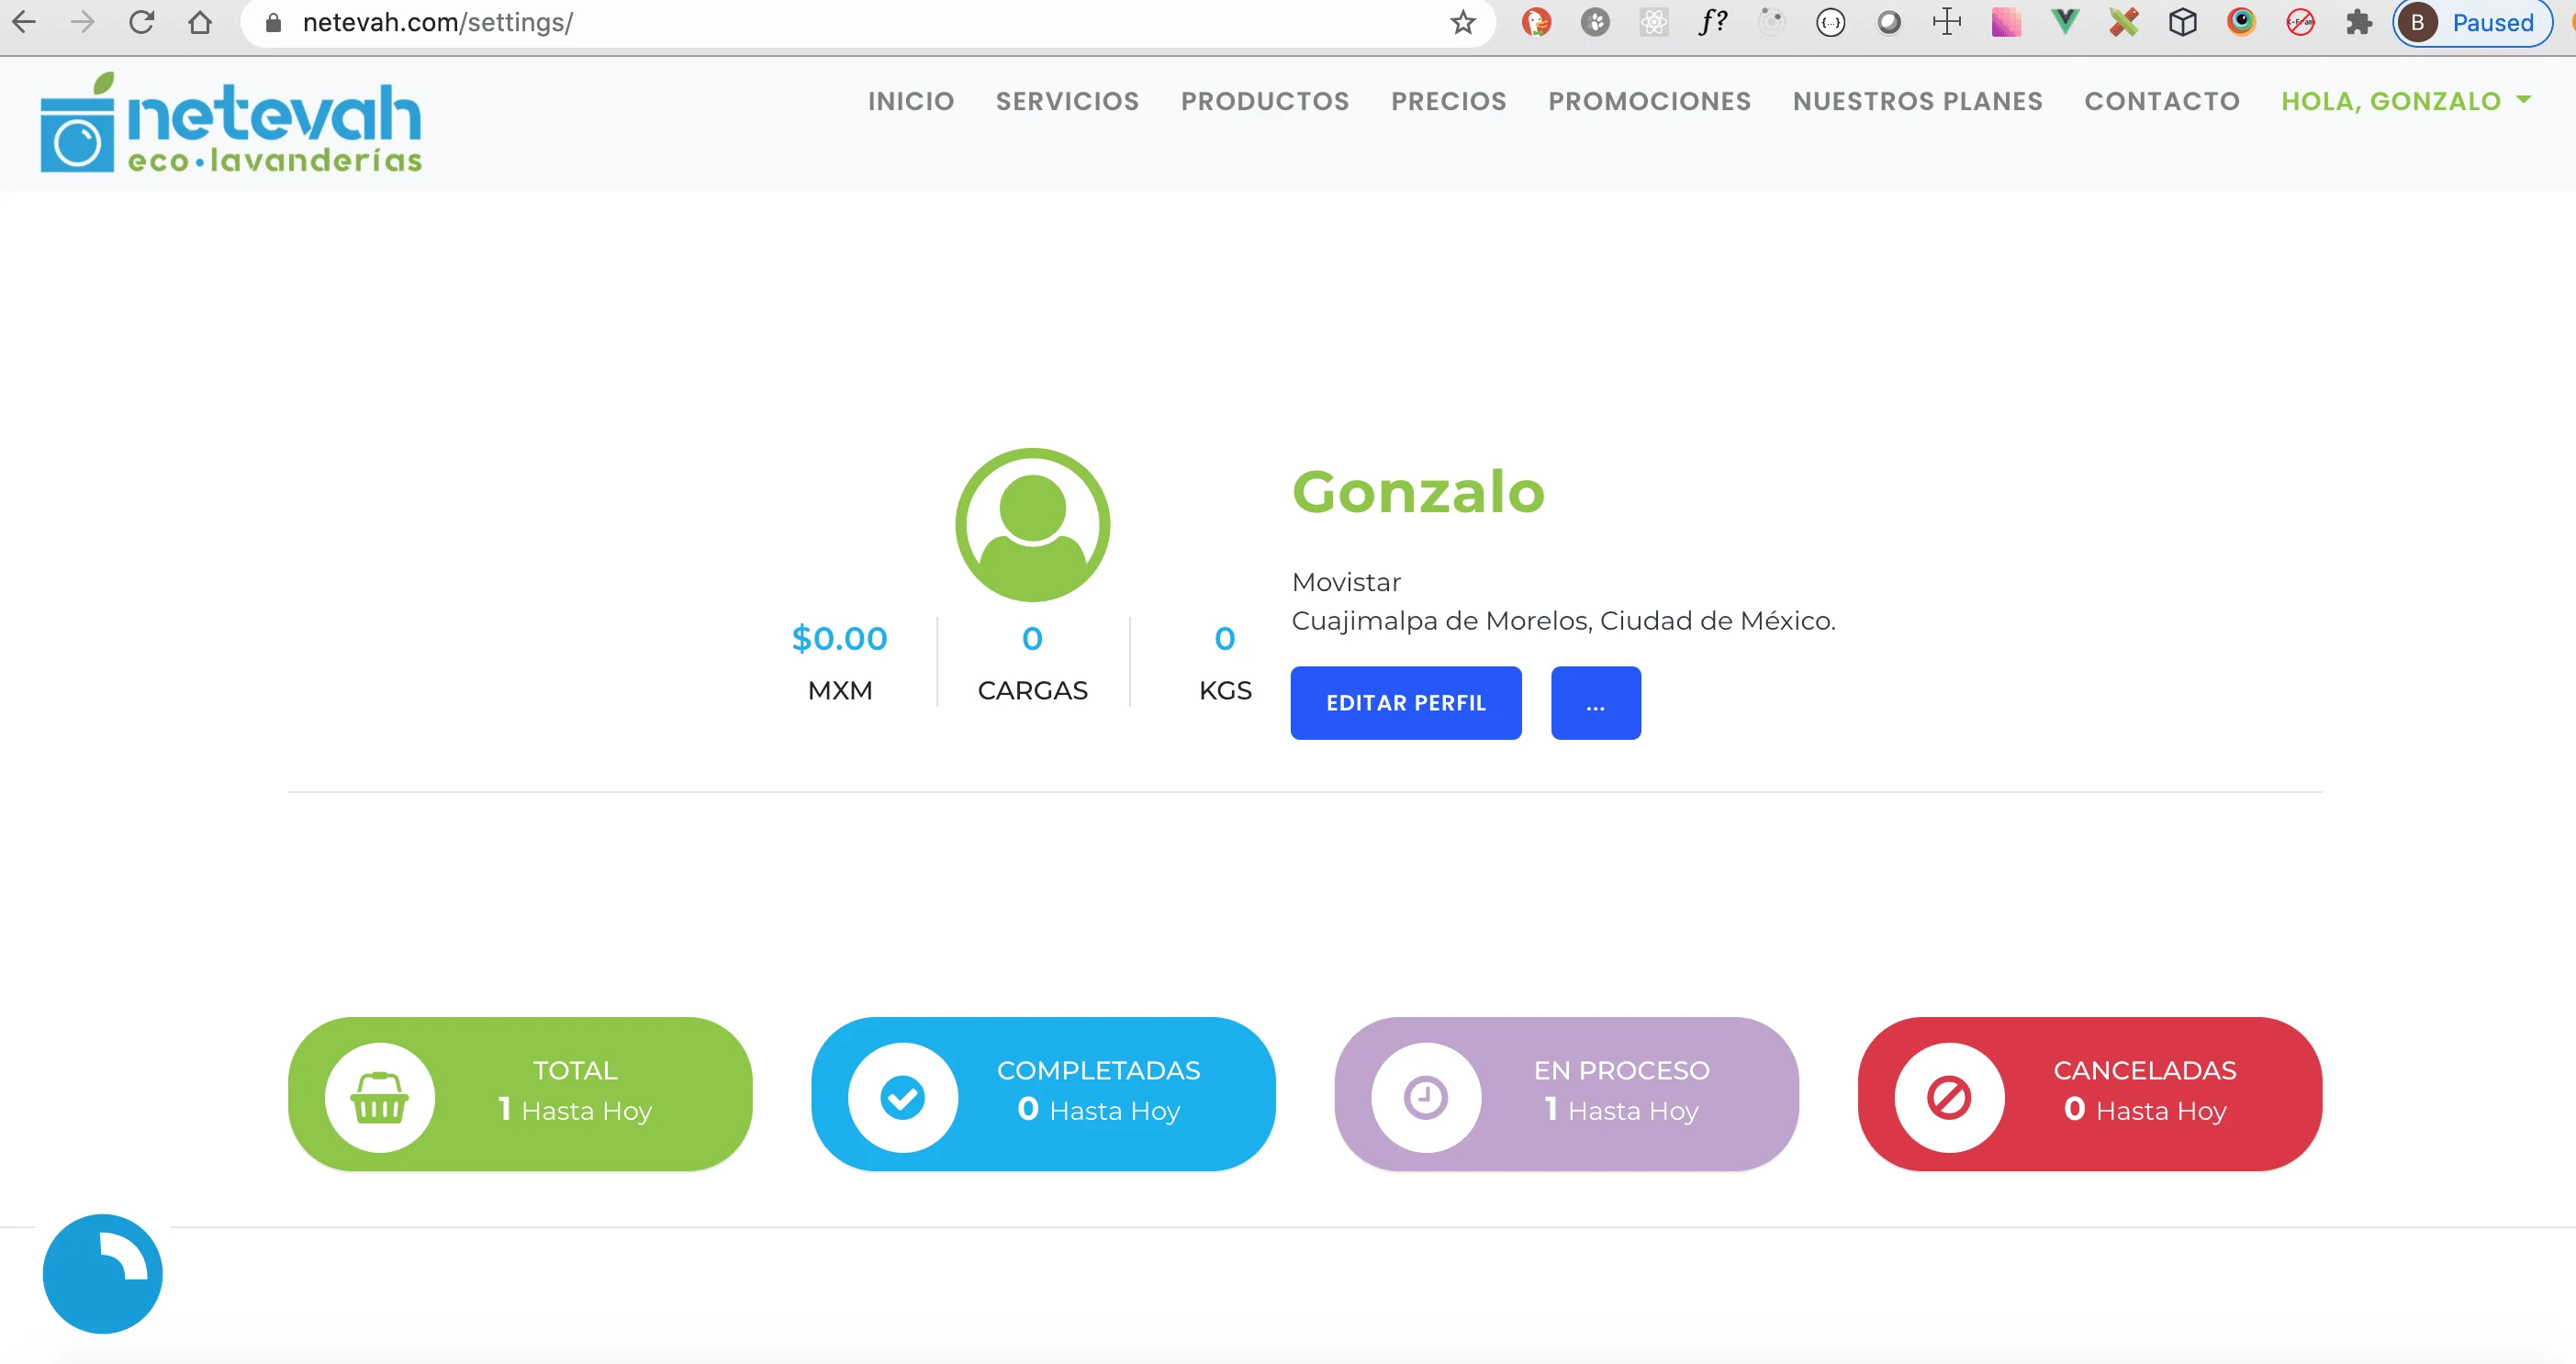Click the blue chat widget bubble
The width and height of the screenshot is (2576, 1364).
coord(102,1273)
